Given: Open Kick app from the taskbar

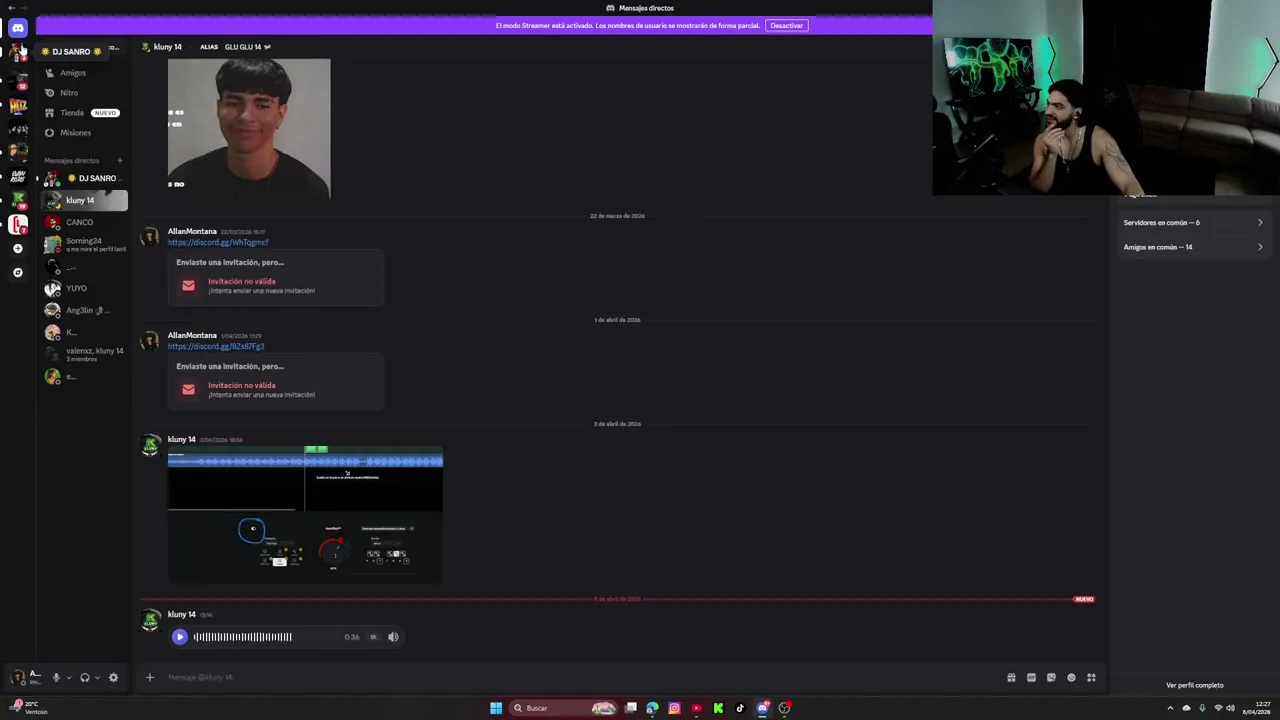Looking at the screenshot, I should [x=718, y=708].
